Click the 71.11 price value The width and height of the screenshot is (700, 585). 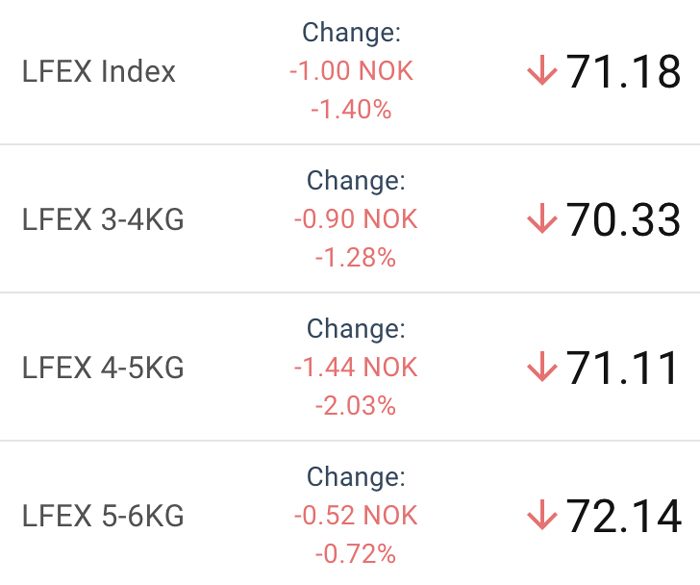pos(622,368)
